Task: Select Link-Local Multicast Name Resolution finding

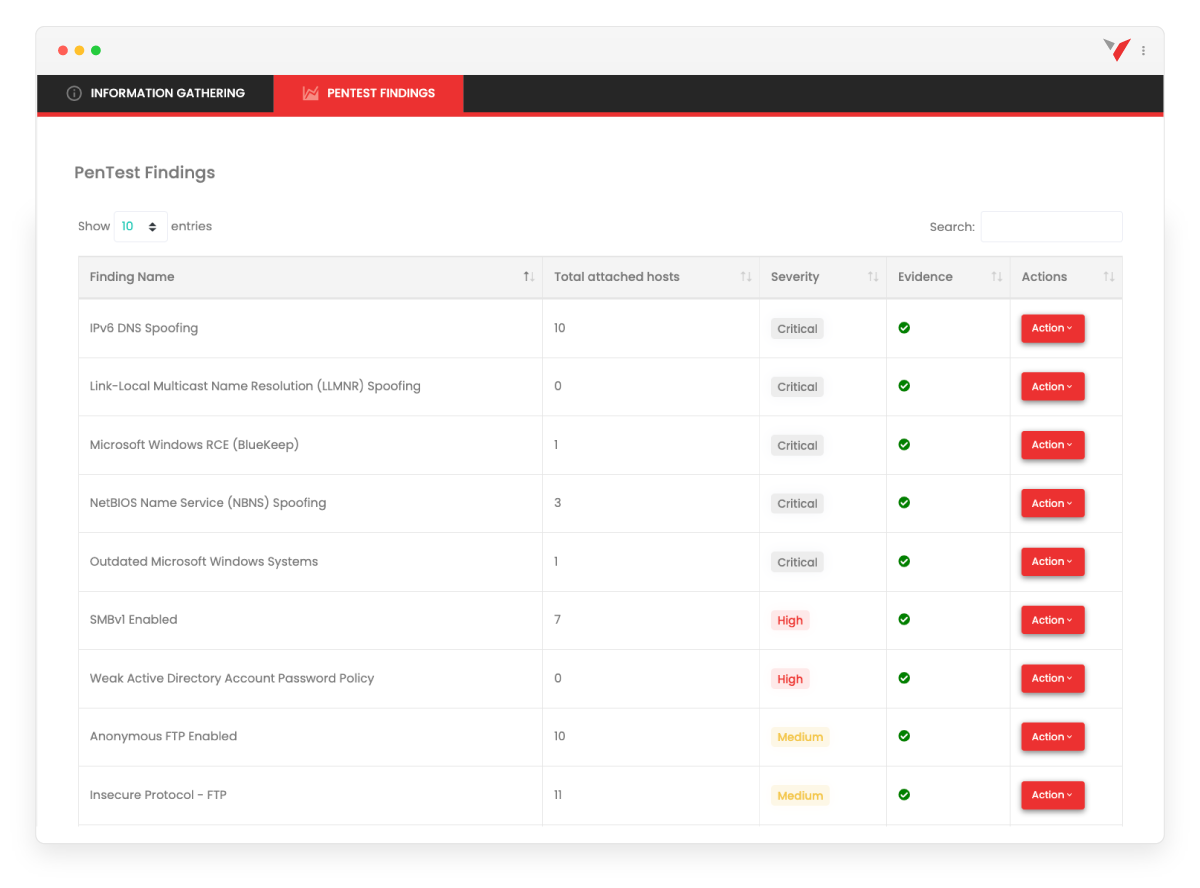Action: pyautogui.click(x=255, y=386)
